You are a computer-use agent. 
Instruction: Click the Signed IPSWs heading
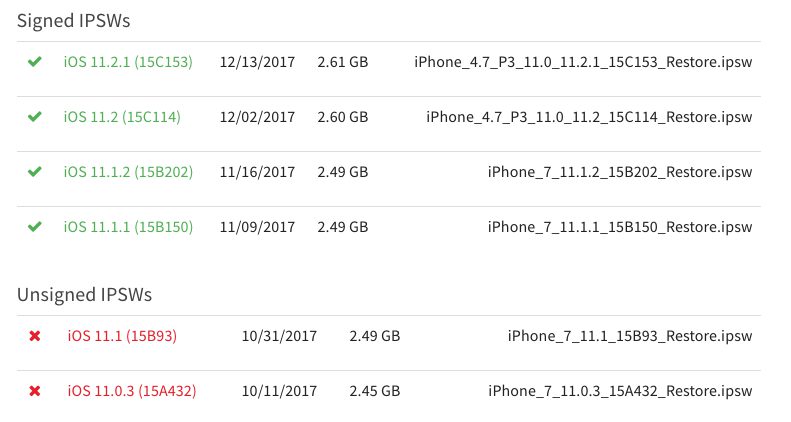click(74, 20)
